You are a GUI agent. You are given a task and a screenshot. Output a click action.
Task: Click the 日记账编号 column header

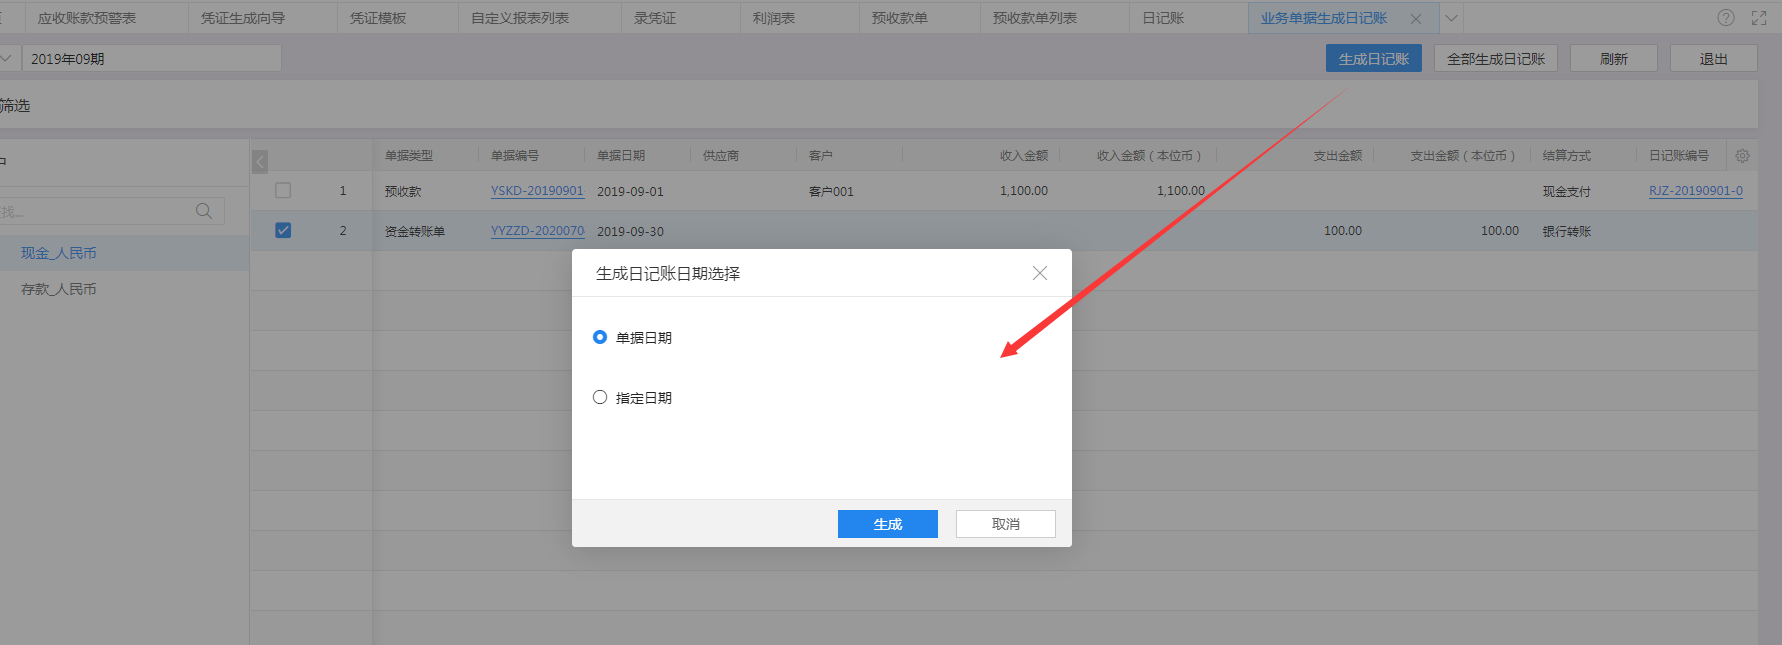[x=1679, y=156]
